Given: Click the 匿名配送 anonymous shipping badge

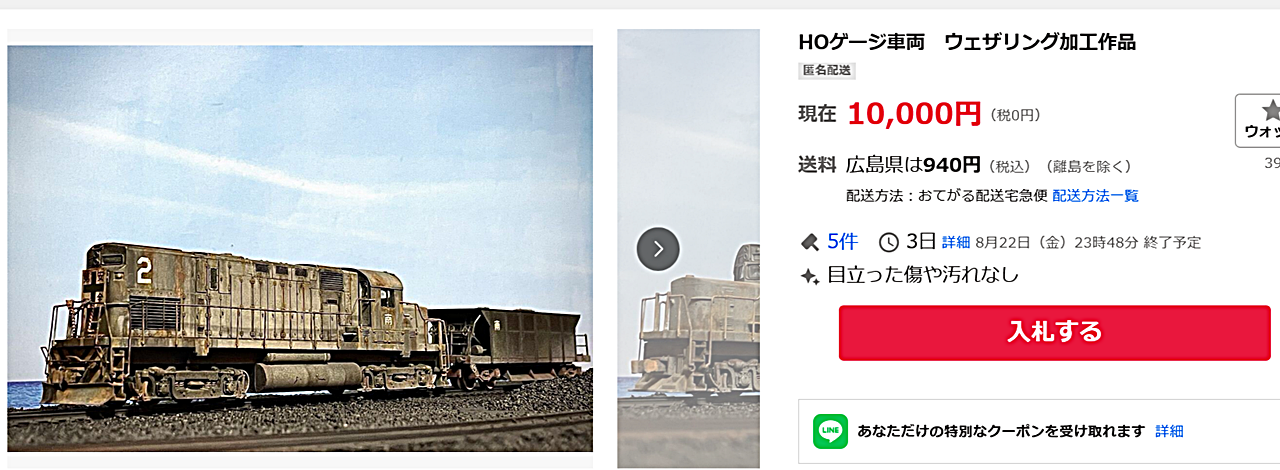Looking at the screenshot, I should click(827, 71).
